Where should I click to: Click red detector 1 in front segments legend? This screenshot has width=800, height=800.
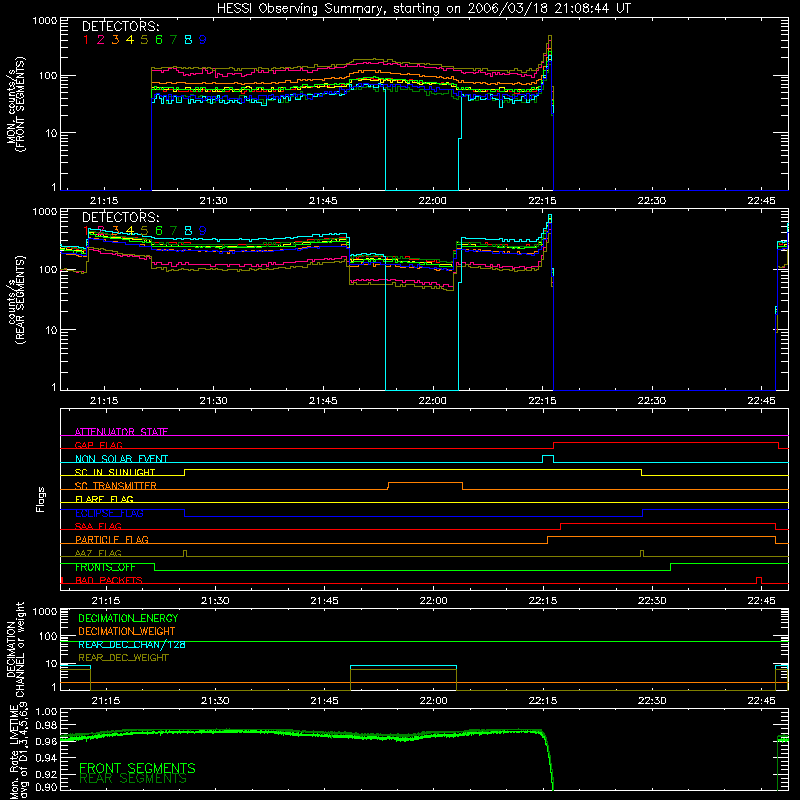point(86,40)
